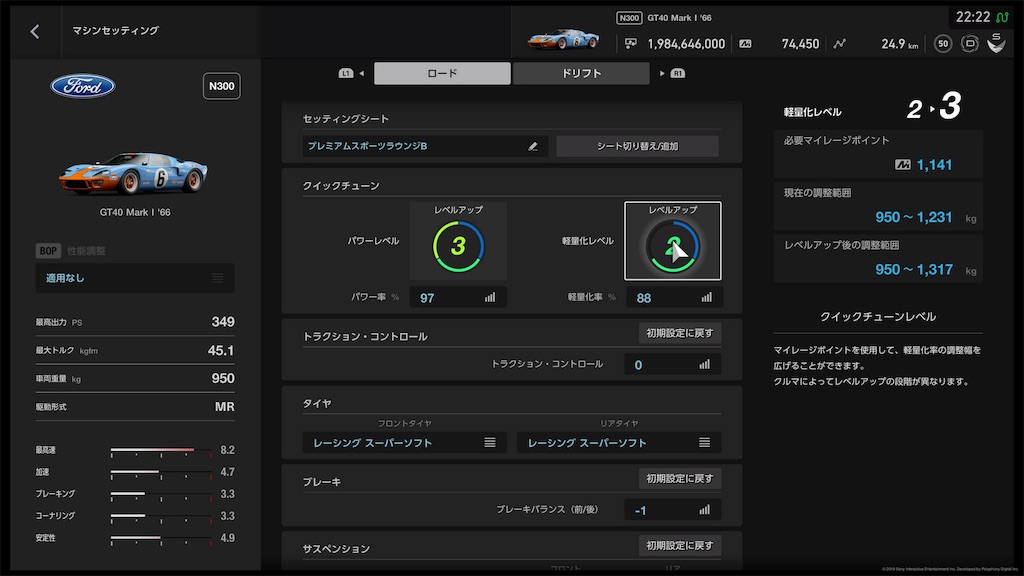
Task: Click the bar icon in パワー率 field
Action: 490,298
